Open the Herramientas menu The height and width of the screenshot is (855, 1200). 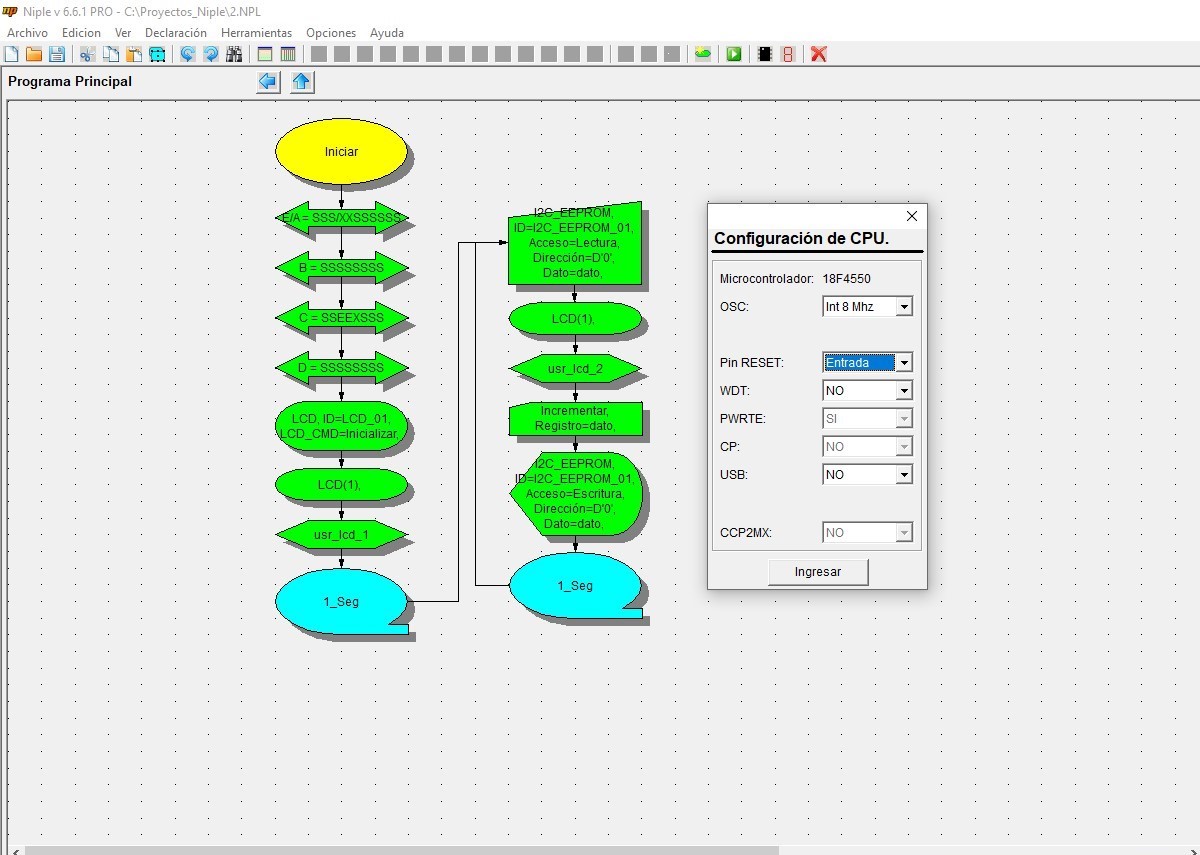click(257, 33)
